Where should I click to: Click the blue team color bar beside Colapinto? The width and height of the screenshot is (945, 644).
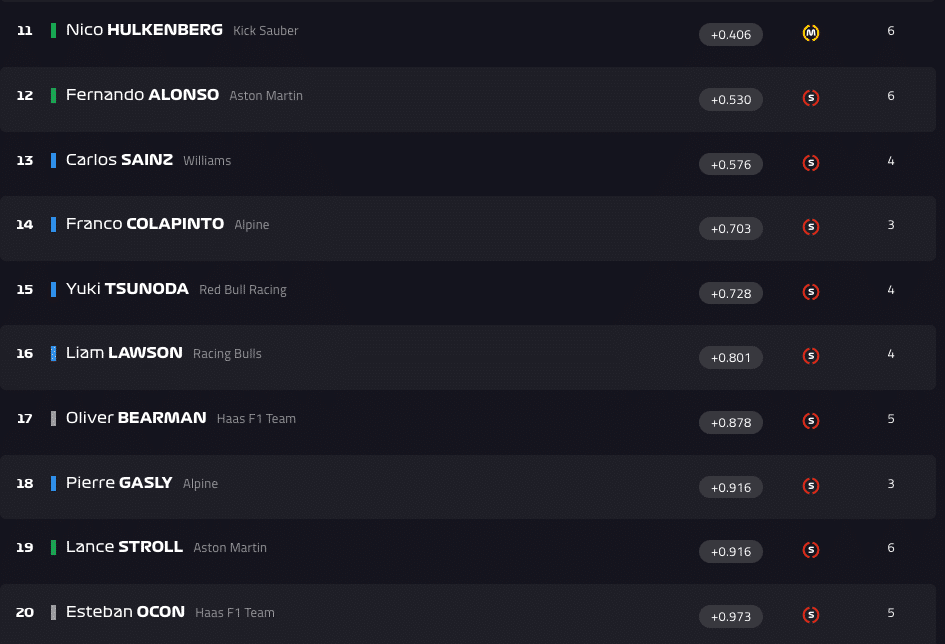[53, 225]
